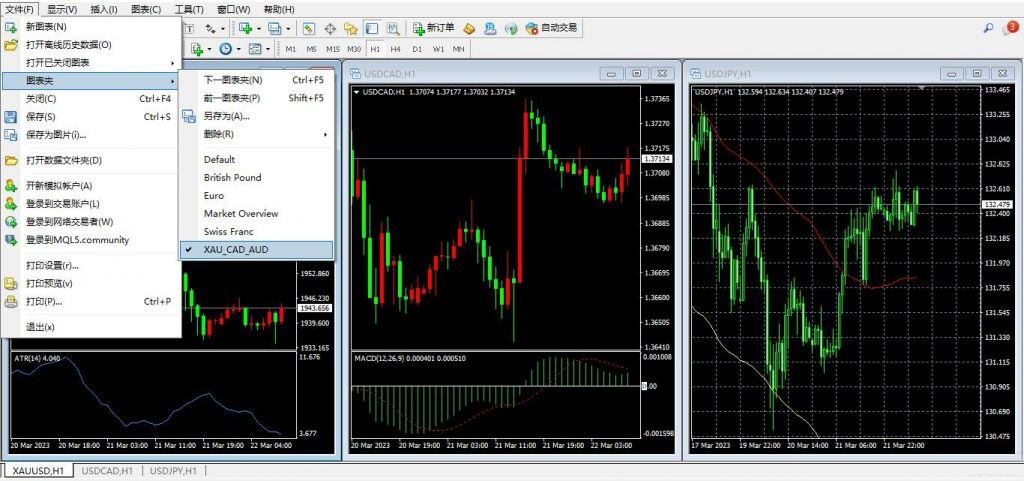Click the signals green globe icon
Viewport: 1024px width, 481px height.
(511, 29)
